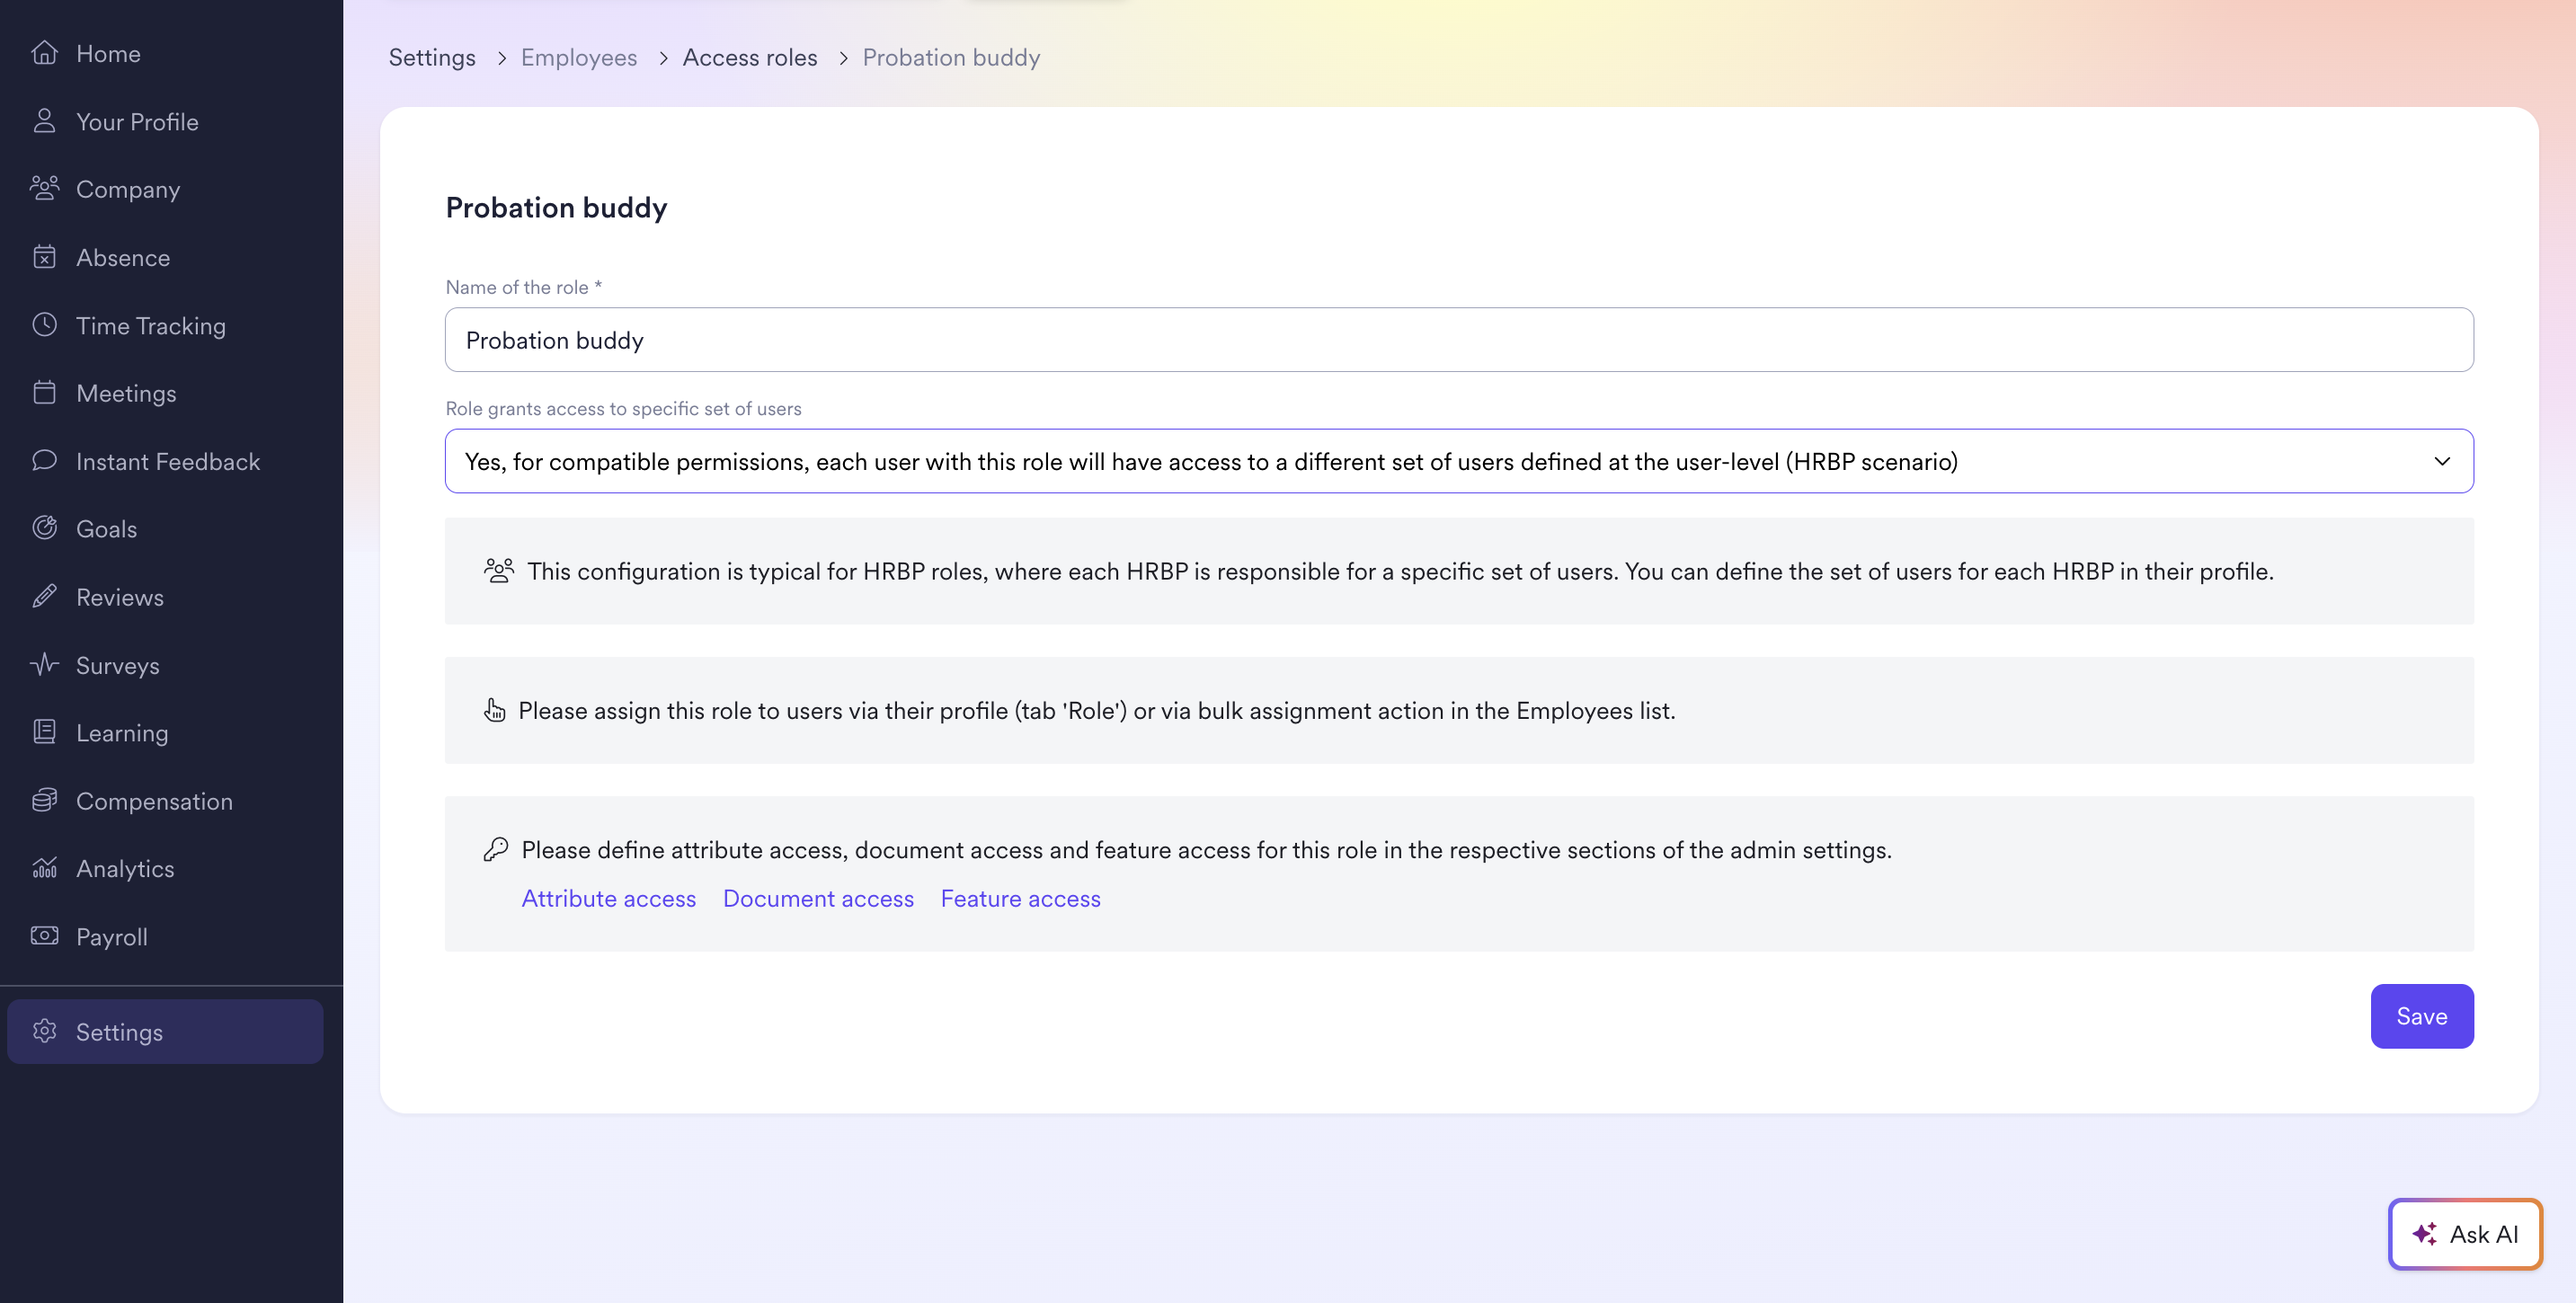Click the Surveys pulse icon
The width and height of the screenshot is (2576, 1303).
[x=44, y=665]
